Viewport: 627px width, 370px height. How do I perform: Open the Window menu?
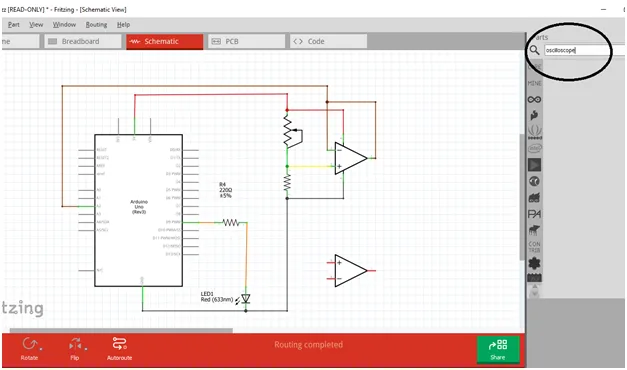(x=64, y=24)
